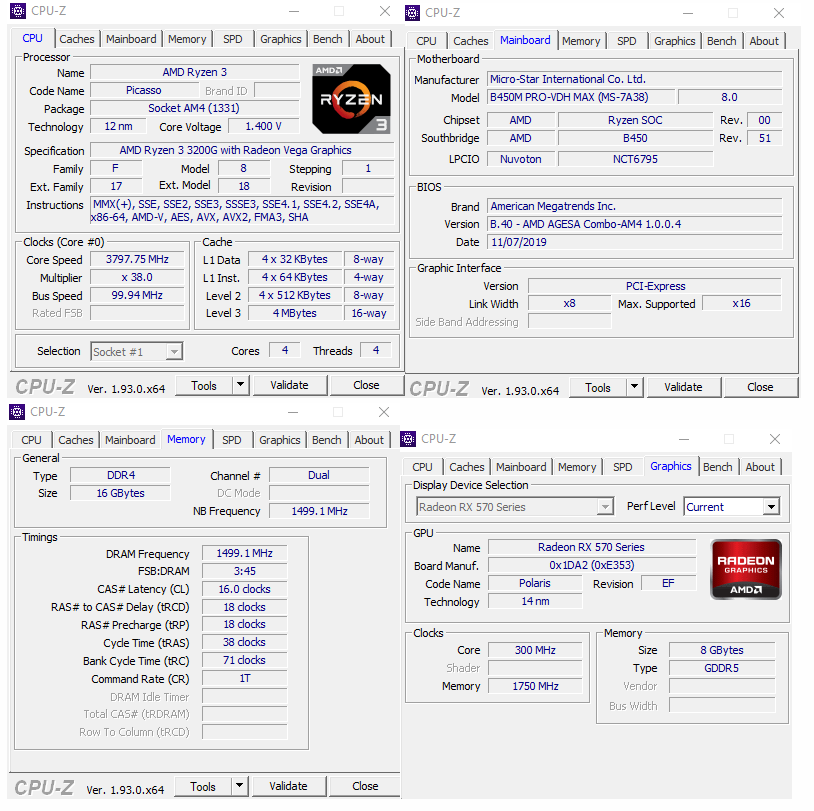Image resolution: width=814 pixels, height=811 pixels.
Task: Click the Multiplier value x 38.0
Action: 137,277
